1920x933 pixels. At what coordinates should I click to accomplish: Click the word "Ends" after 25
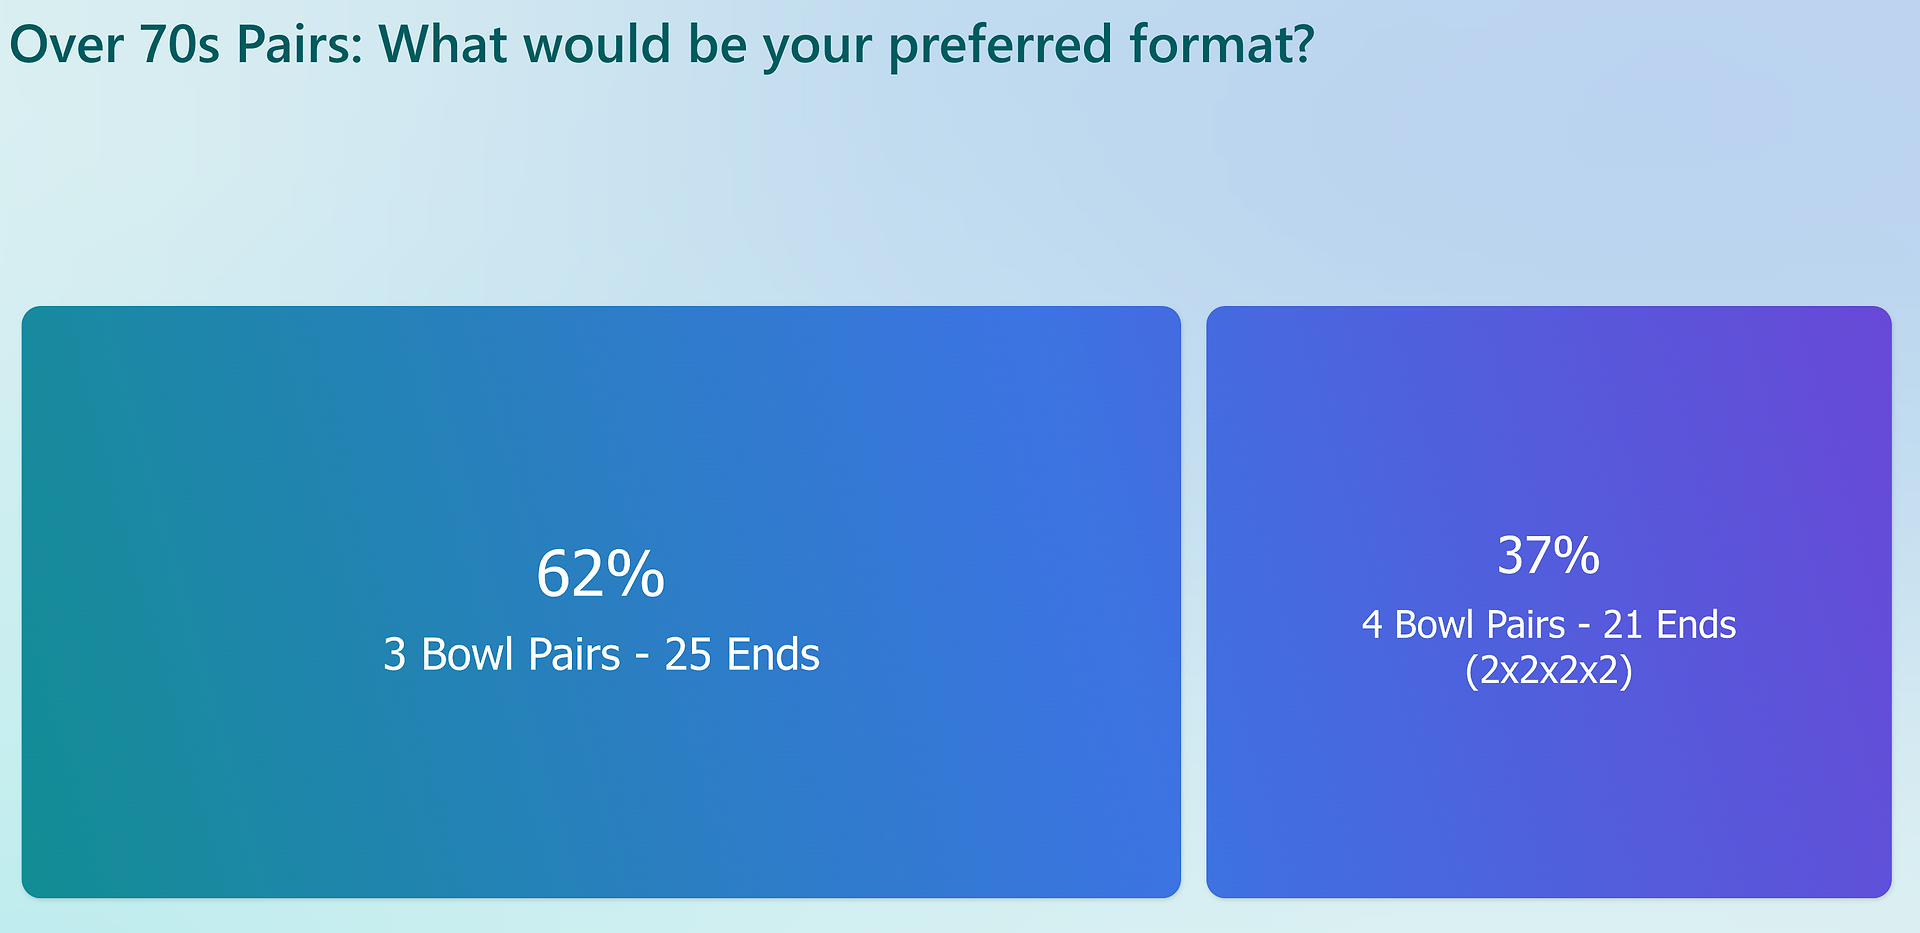pos(773,655)
